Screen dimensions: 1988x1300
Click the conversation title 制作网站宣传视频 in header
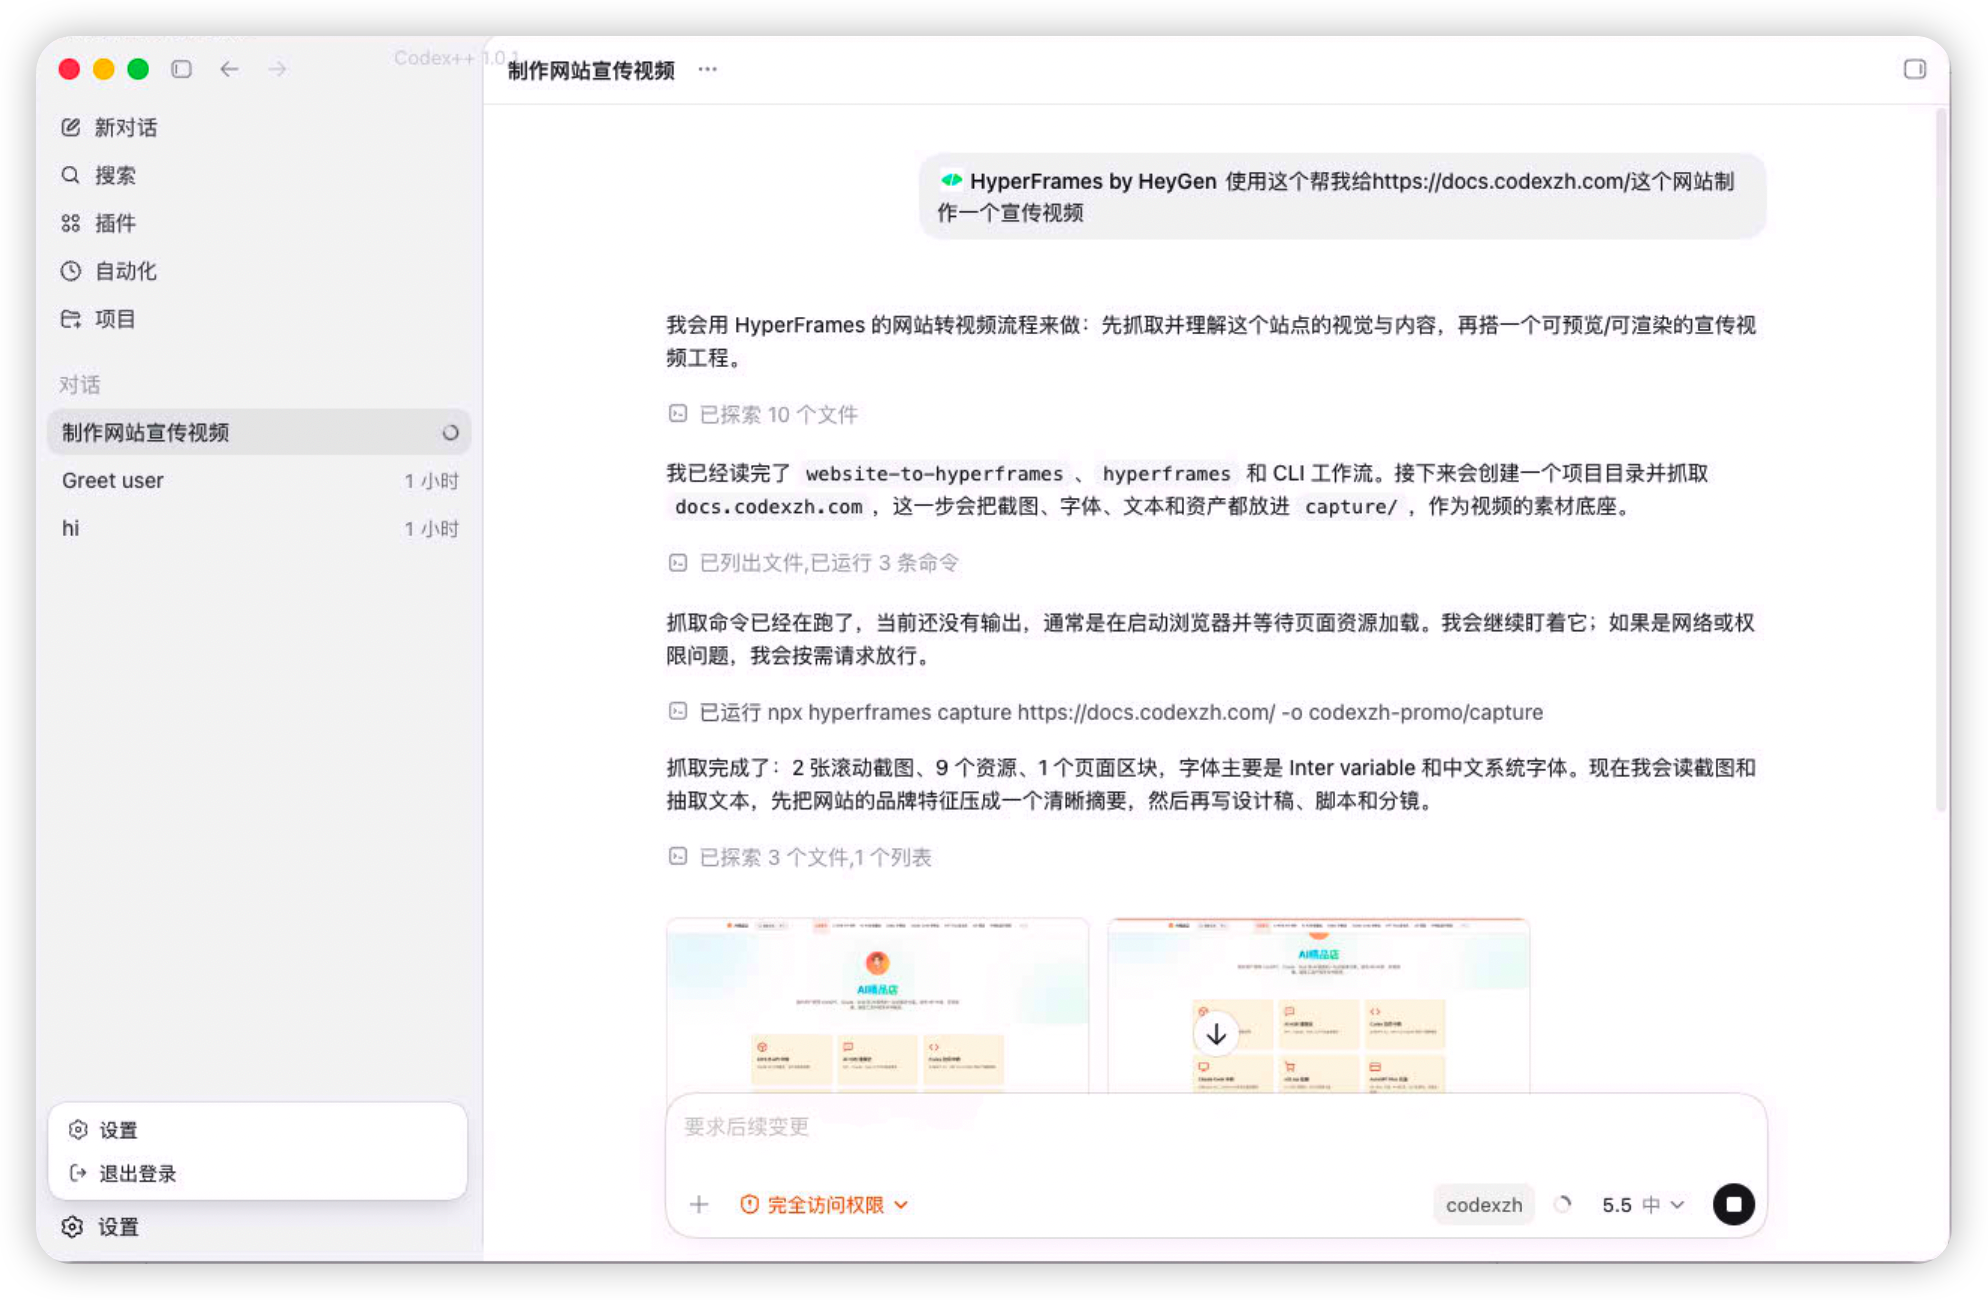pyautogui.click(x=591, y=70)
